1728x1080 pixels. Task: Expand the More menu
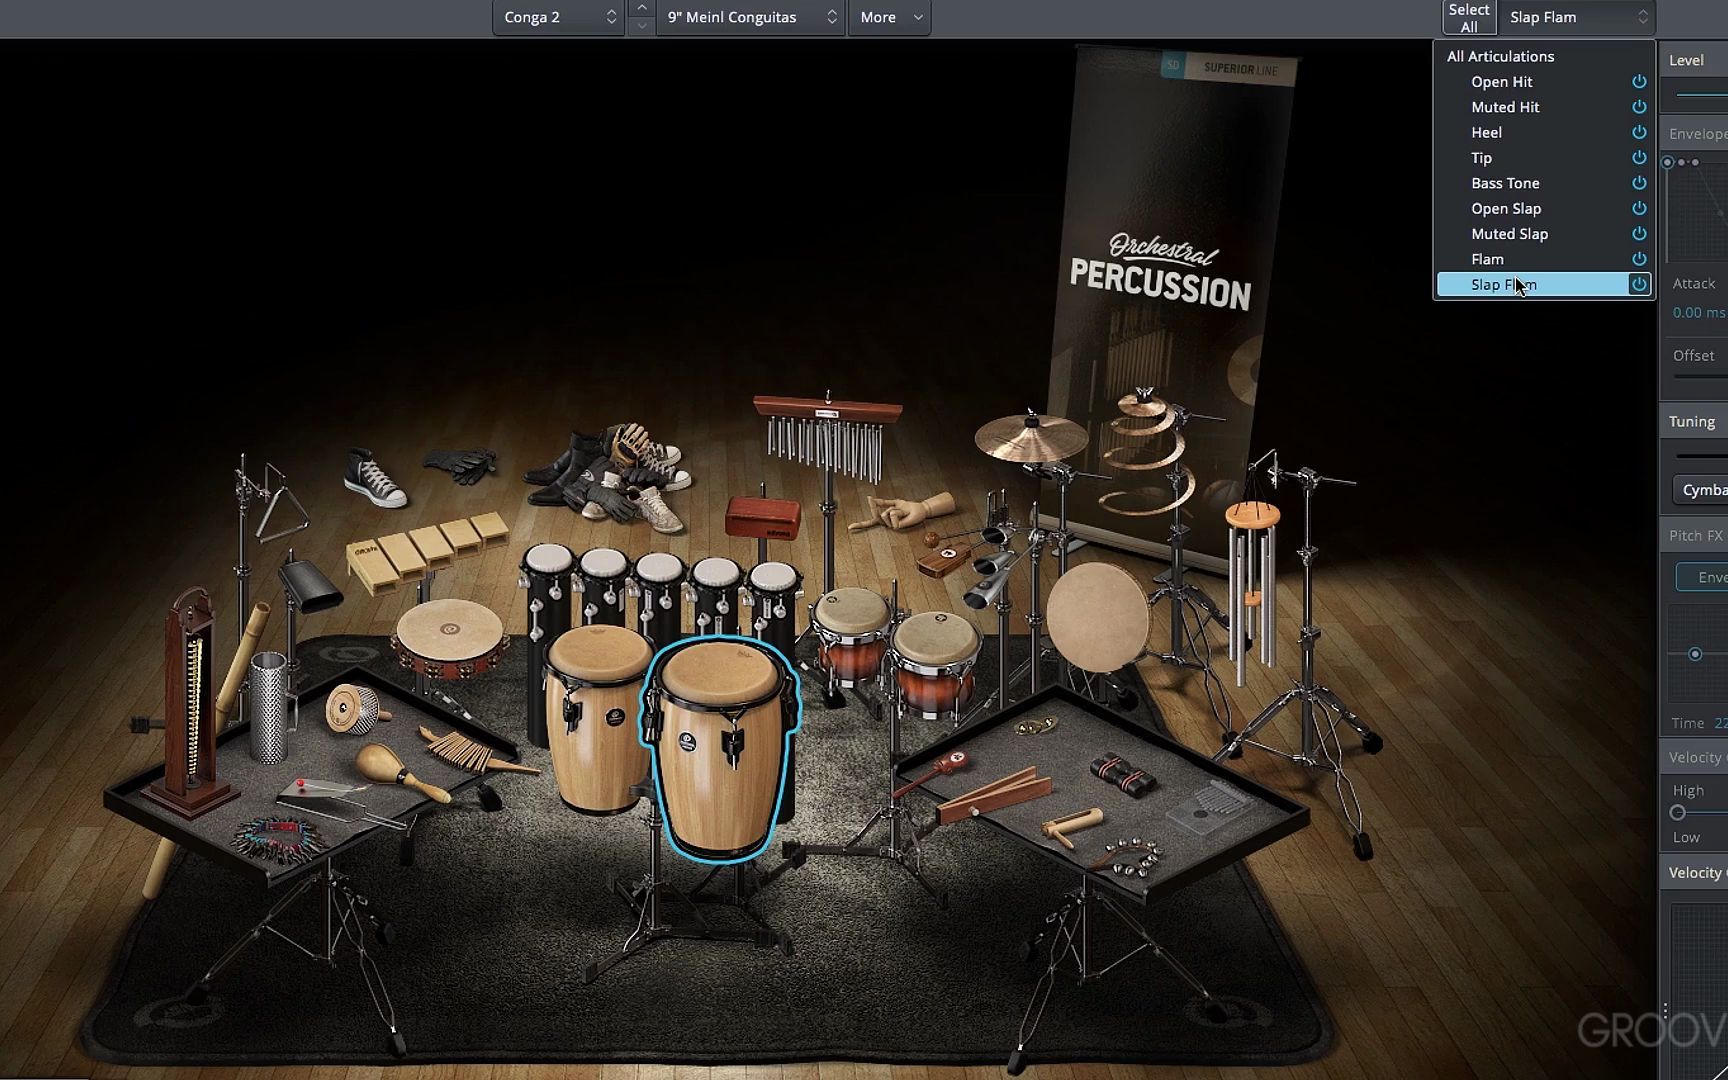click(888, 17)
